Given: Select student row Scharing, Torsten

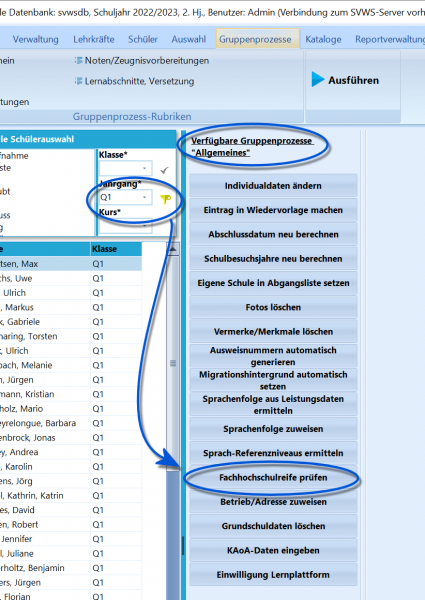Looking at the screenshot, I should pyautogui.click(x=71, y=336).
